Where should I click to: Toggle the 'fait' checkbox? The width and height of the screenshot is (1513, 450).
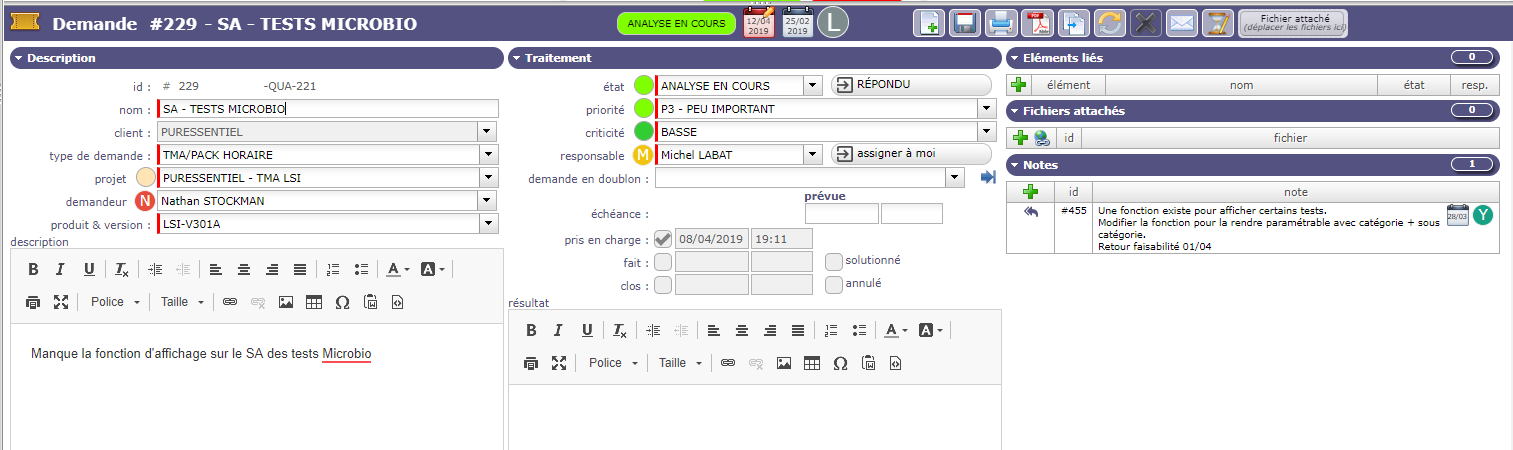[662, 262]
